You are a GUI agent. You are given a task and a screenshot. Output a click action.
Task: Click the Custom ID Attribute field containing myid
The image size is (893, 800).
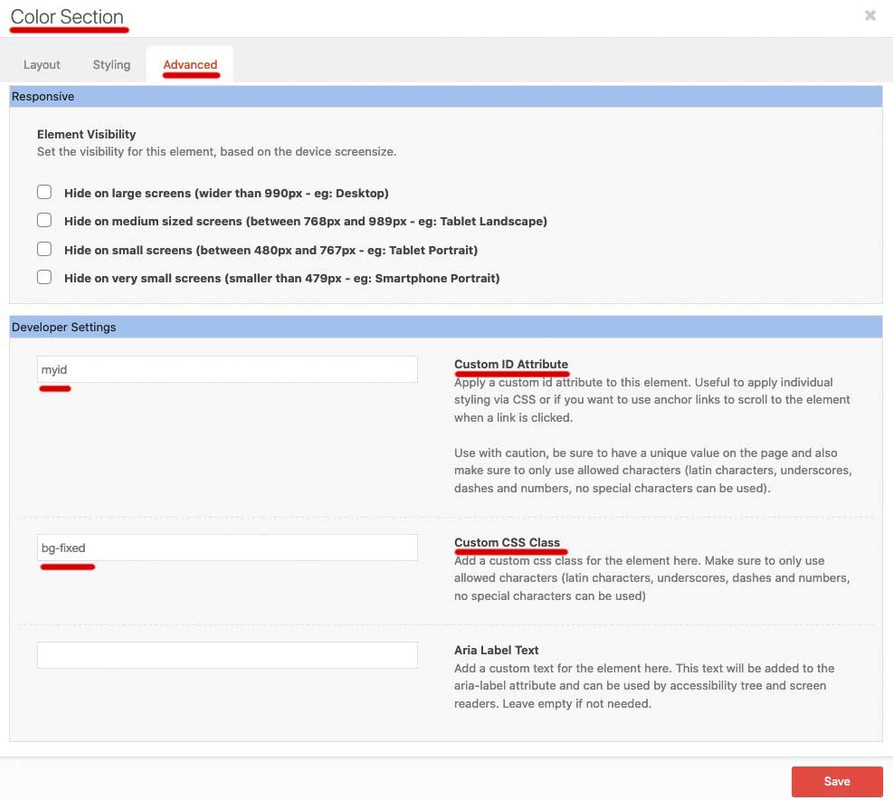click(x=227, y=370)
